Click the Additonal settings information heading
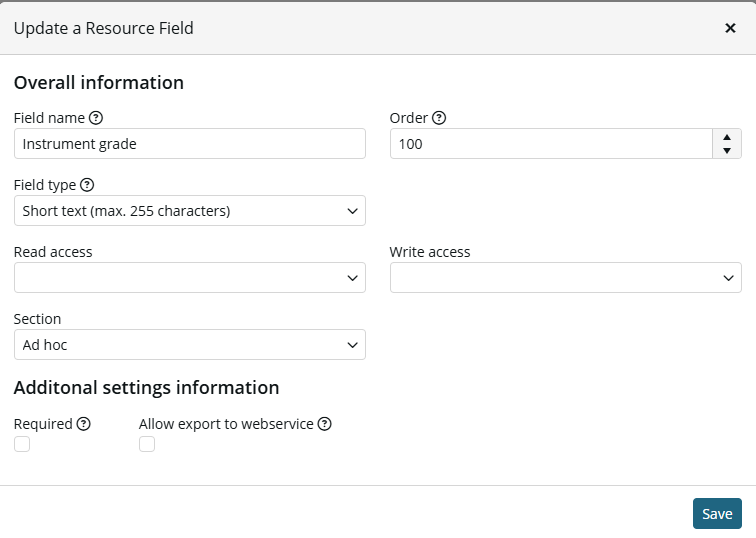The image size is (756, 538). pyautogui.click(x=147, y=388)
